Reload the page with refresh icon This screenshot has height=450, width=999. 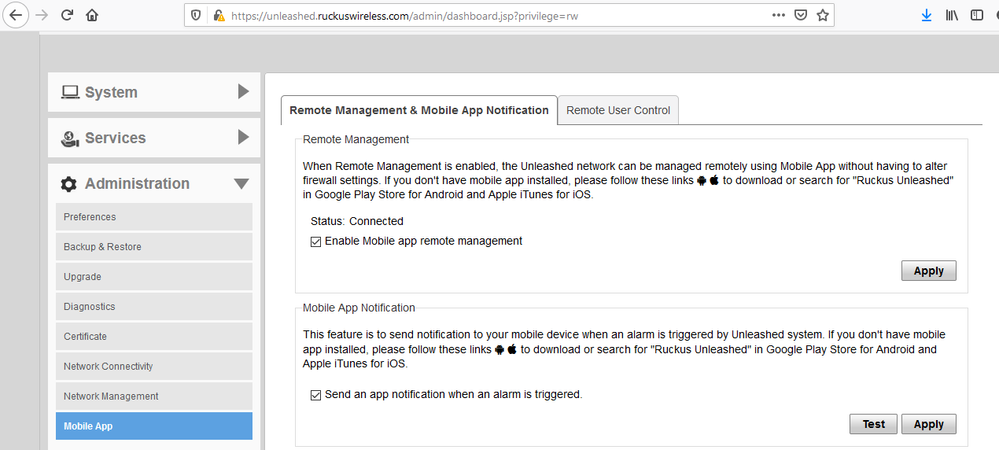tap(67, 16)
